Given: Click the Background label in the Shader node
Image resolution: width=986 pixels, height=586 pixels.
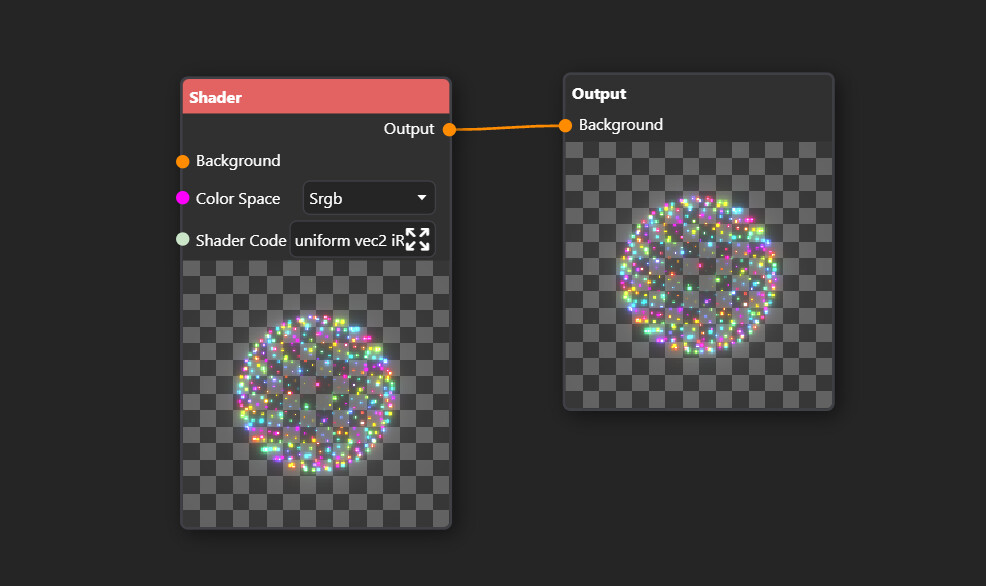Looking at the screenshot, I should tap(238, 161).
